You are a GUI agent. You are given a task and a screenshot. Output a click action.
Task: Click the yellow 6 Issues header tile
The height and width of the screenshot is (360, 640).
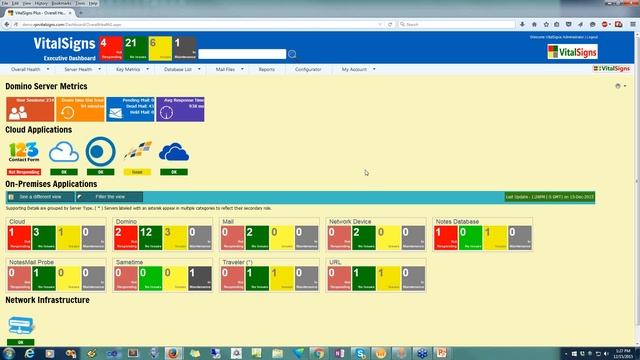[x=160, y=48]
